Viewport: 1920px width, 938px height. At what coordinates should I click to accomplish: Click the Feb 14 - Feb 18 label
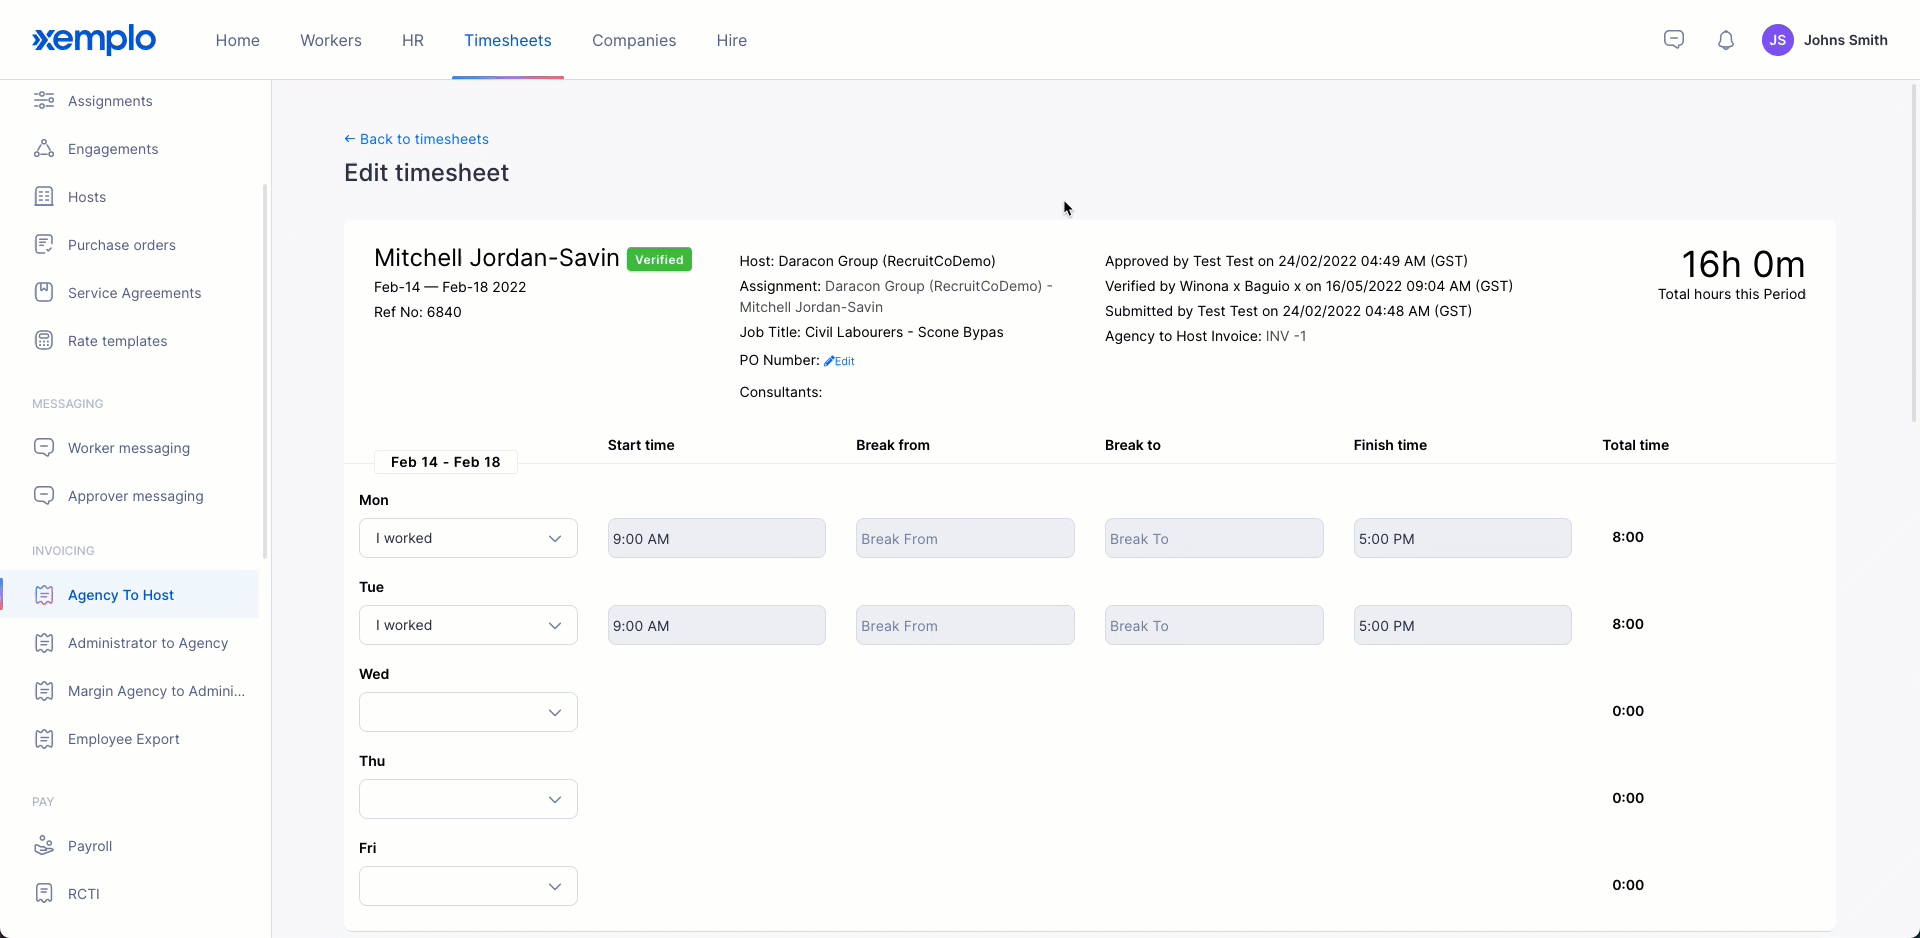tap(445, 462)
